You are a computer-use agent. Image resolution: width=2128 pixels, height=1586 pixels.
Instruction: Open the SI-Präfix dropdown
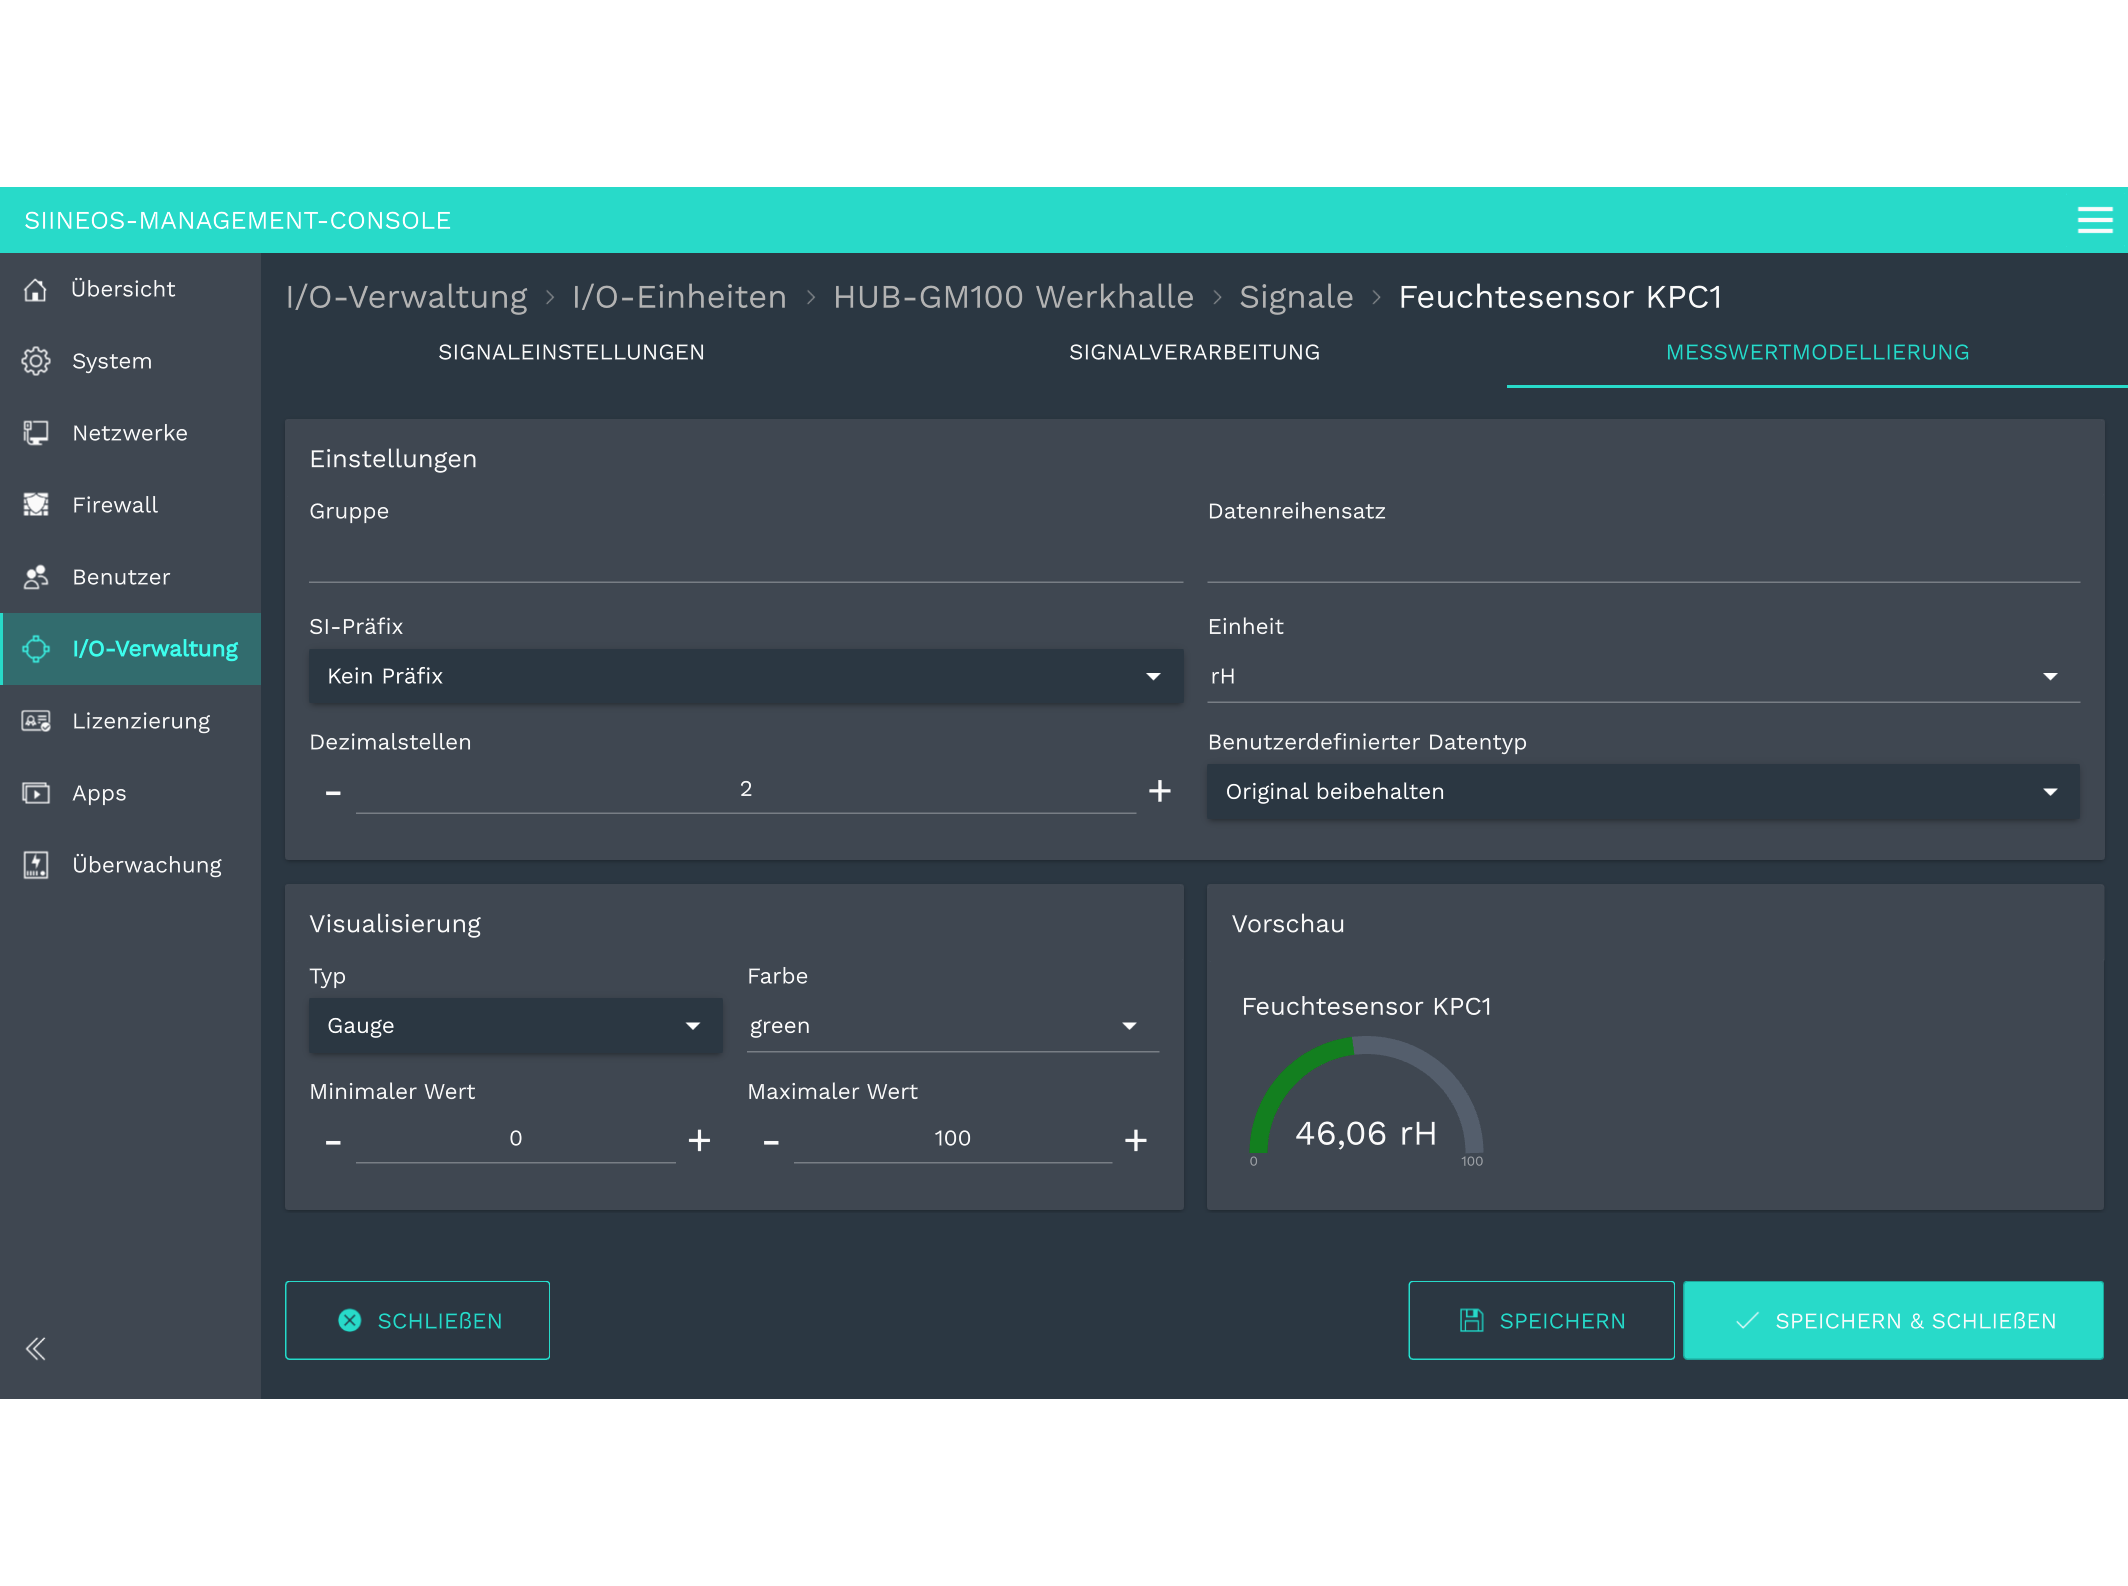click(x=746, y=677)
